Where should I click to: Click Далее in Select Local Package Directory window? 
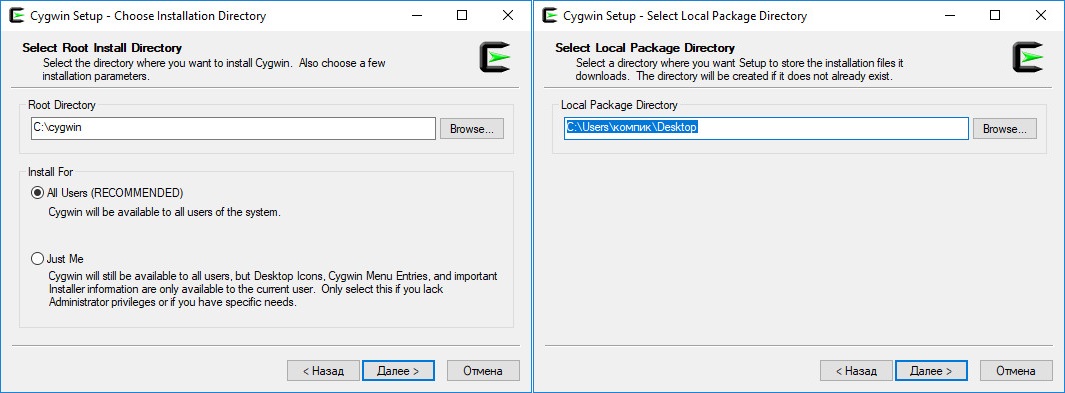click(x=931, y=371)
